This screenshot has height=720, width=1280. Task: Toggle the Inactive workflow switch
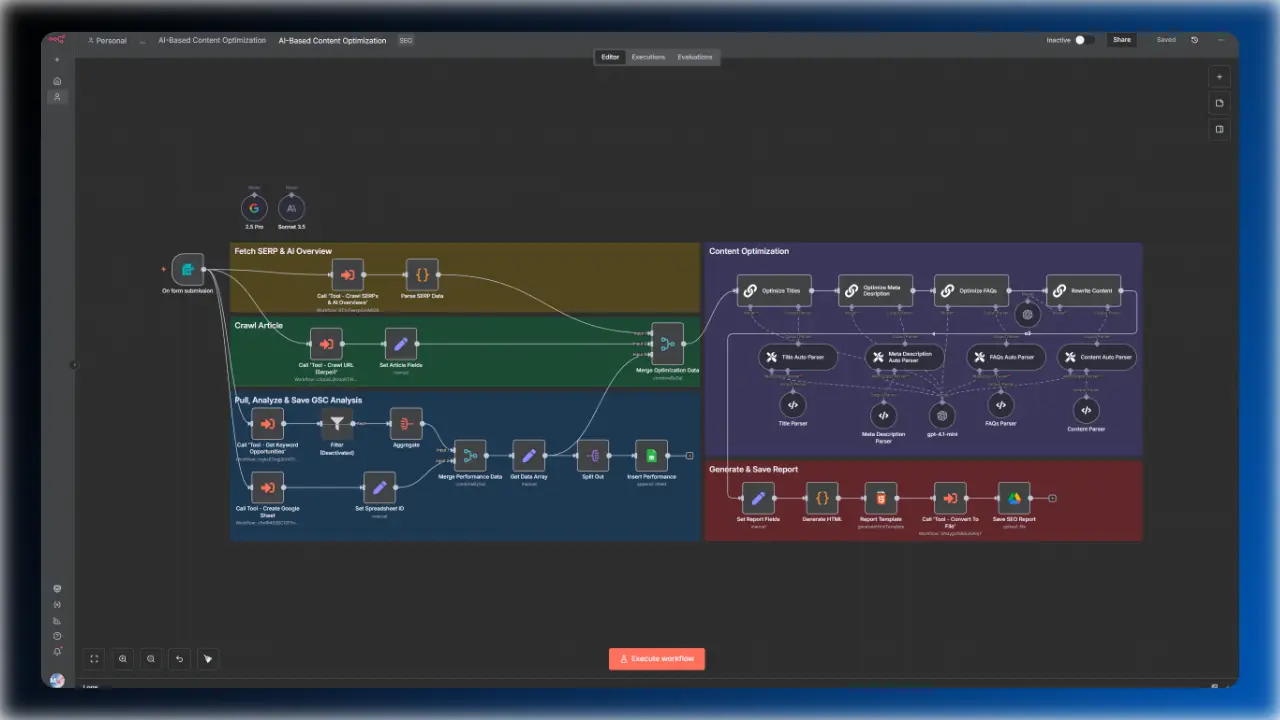point(1084,40)
